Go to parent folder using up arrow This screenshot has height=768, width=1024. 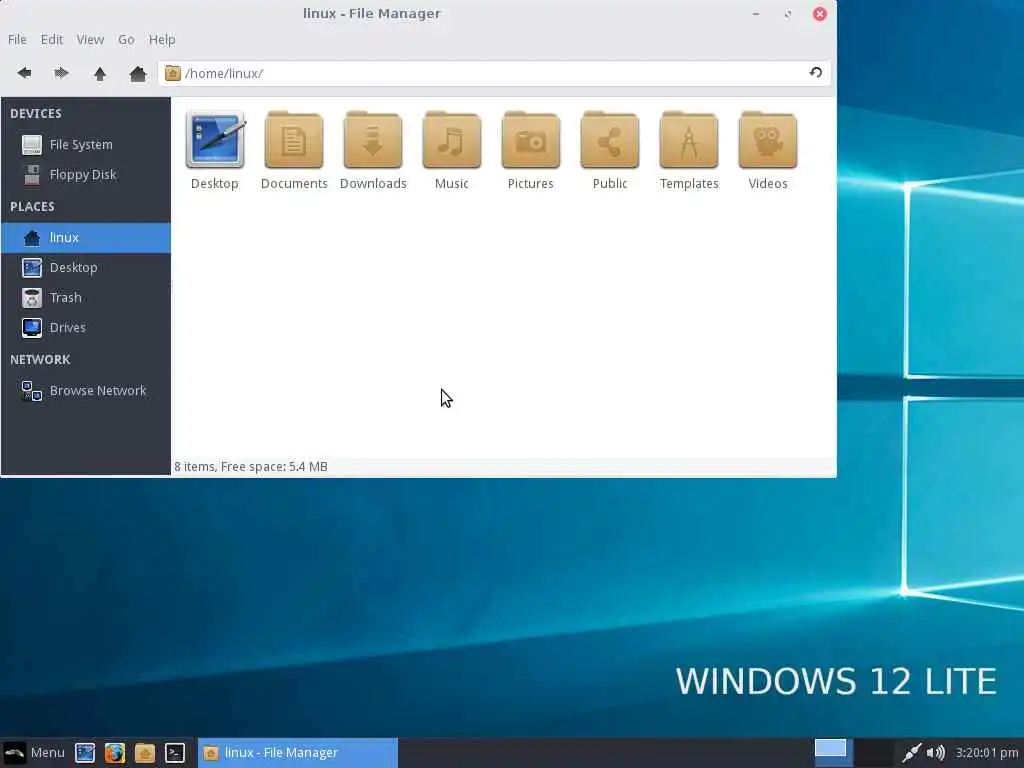click(x=100, y=74)
